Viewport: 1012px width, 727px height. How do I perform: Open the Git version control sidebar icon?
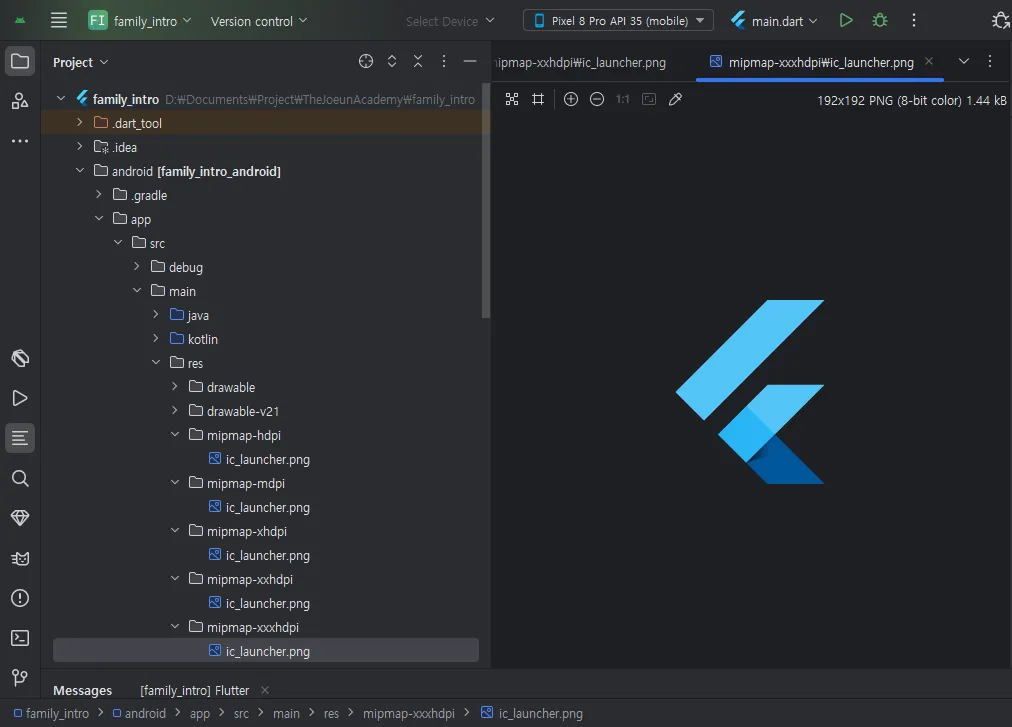20,677
